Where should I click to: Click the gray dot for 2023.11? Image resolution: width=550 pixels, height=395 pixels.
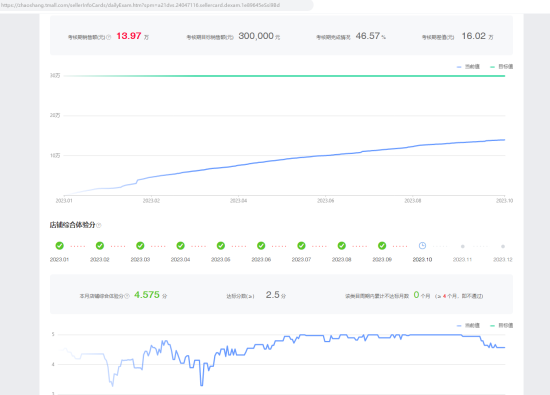tap(463, 247)
